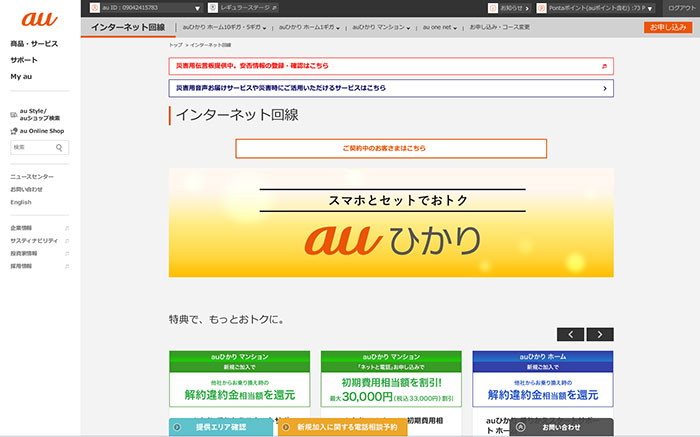Click the レギュラーステージ badge icon

tap(213, 8)
